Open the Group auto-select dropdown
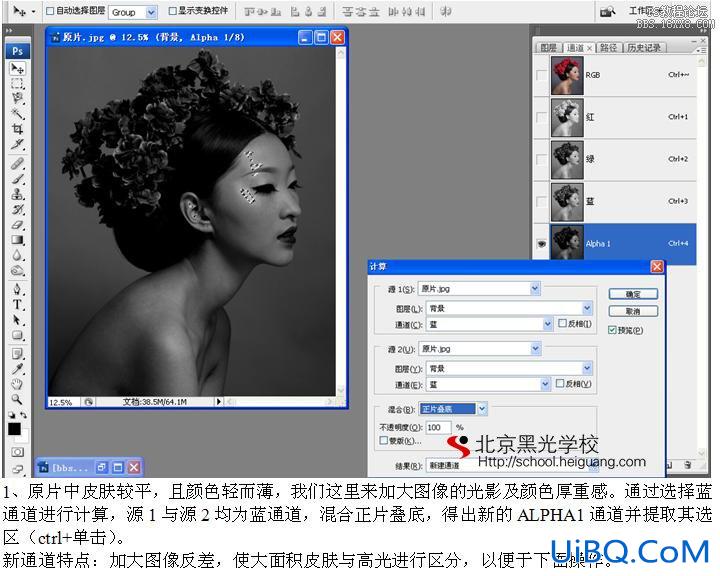The width and height of the screenshot is (720, 576). point(151,12)
